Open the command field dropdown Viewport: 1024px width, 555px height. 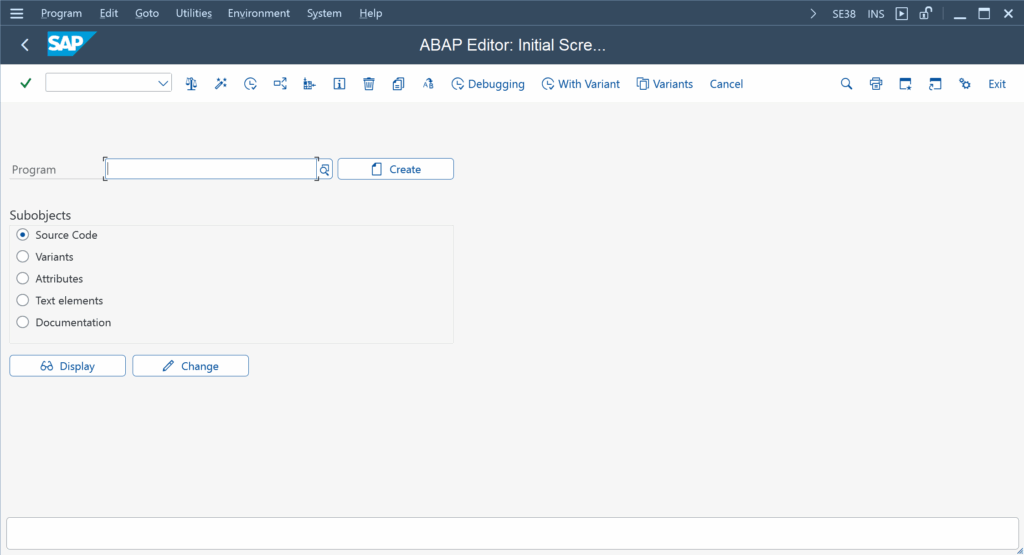pos(163,84)
